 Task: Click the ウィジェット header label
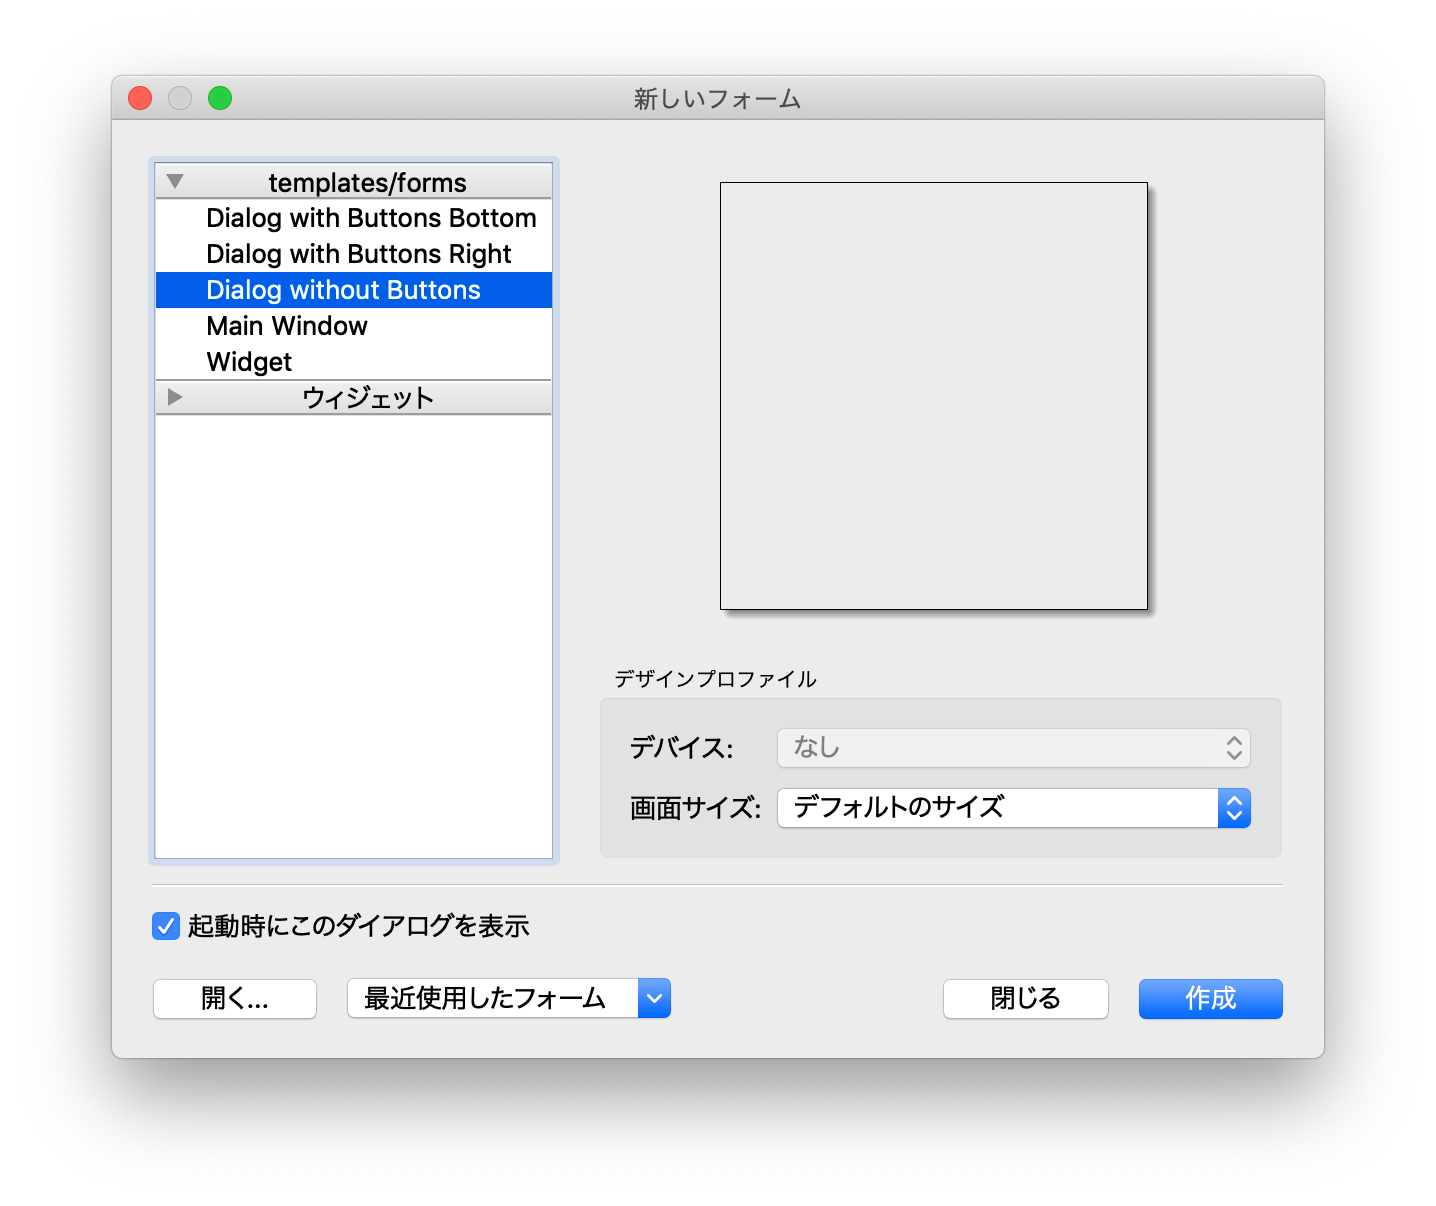coord(368,398)
